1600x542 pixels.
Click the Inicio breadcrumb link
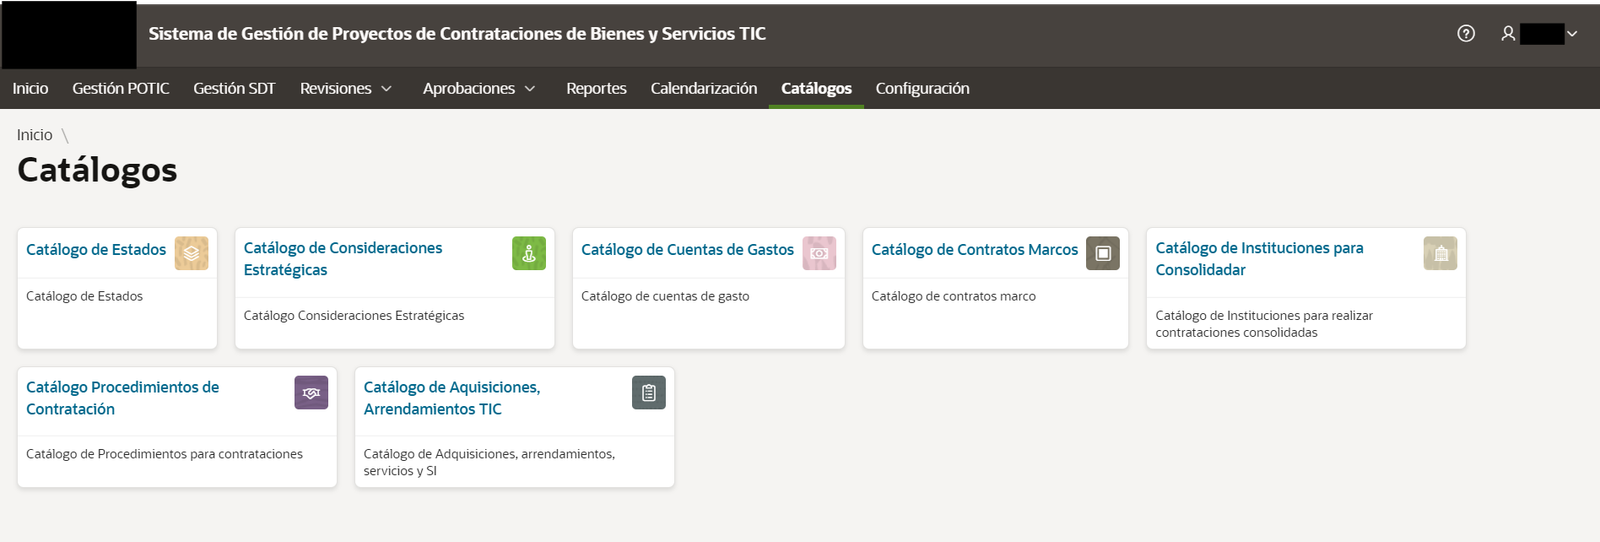(x=34, y=135)
